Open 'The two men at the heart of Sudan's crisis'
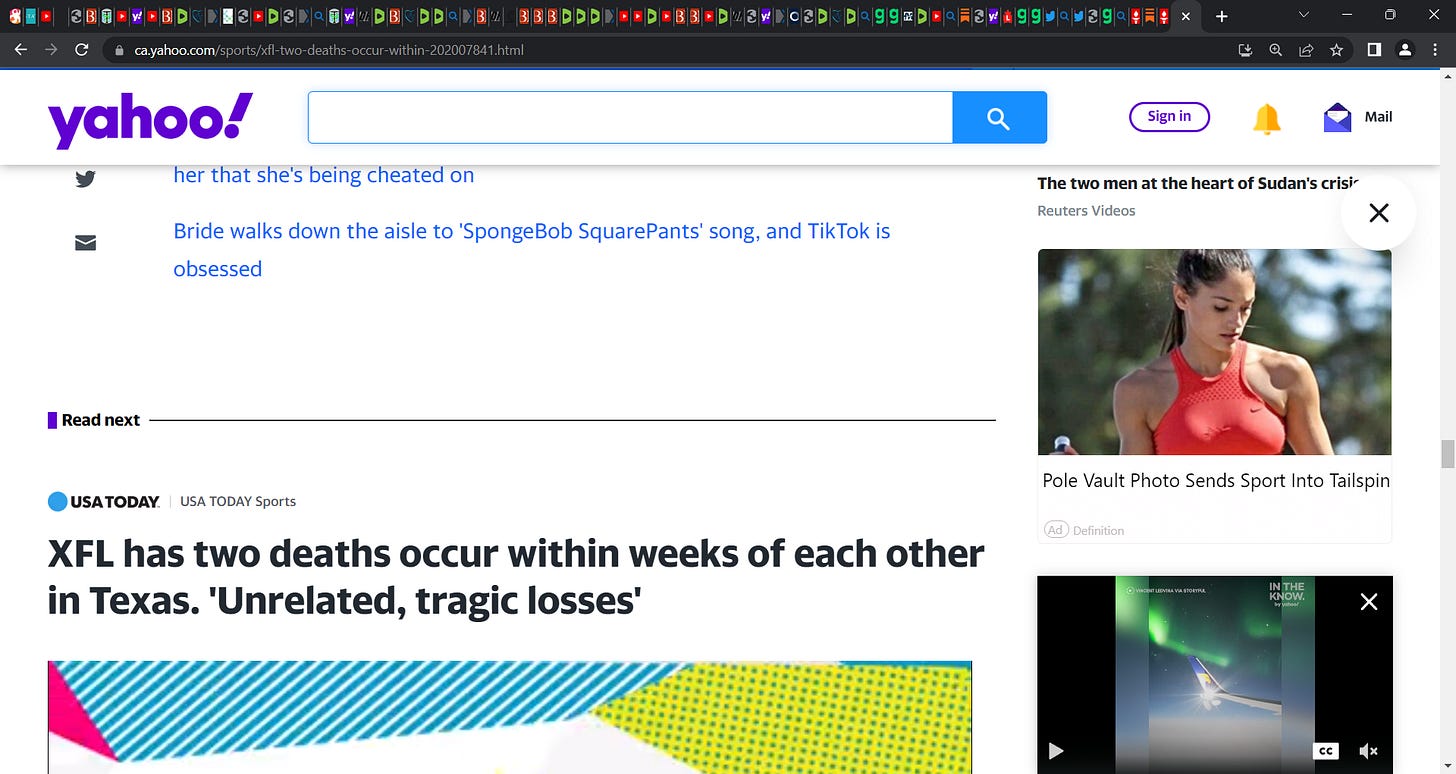Viewport: 1456px width, 774px height. click(x=1197, y=183)
